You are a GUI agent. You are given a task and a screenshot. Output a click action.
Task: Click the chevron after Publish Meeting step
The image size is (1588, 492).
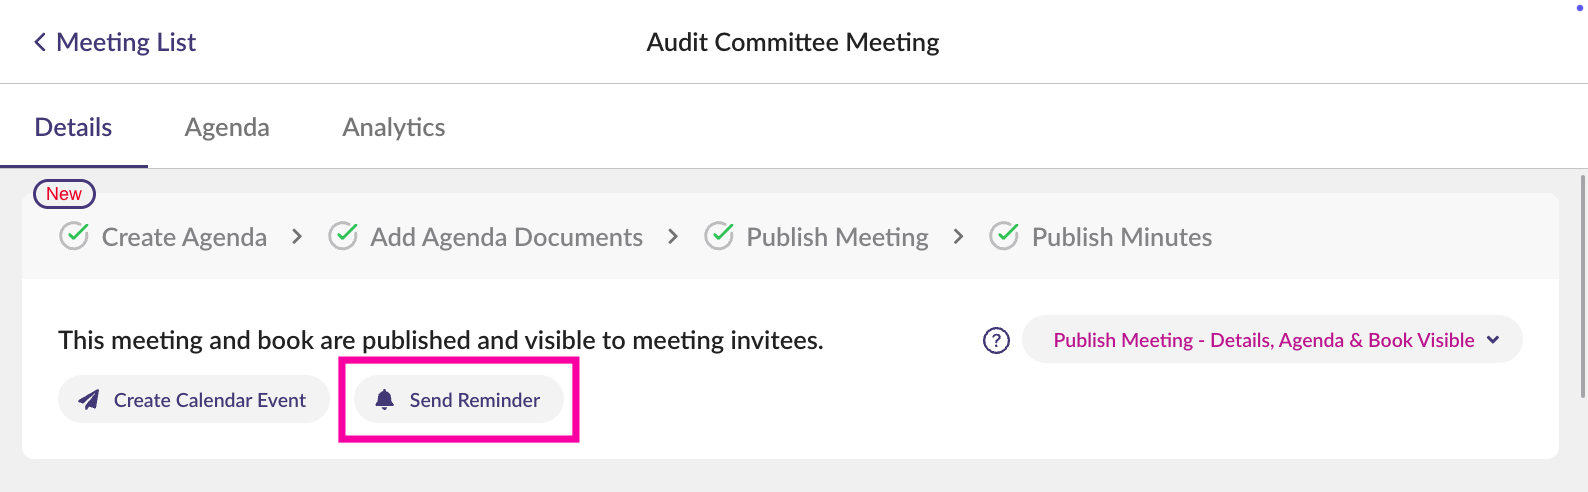click(x=959, y=237)
